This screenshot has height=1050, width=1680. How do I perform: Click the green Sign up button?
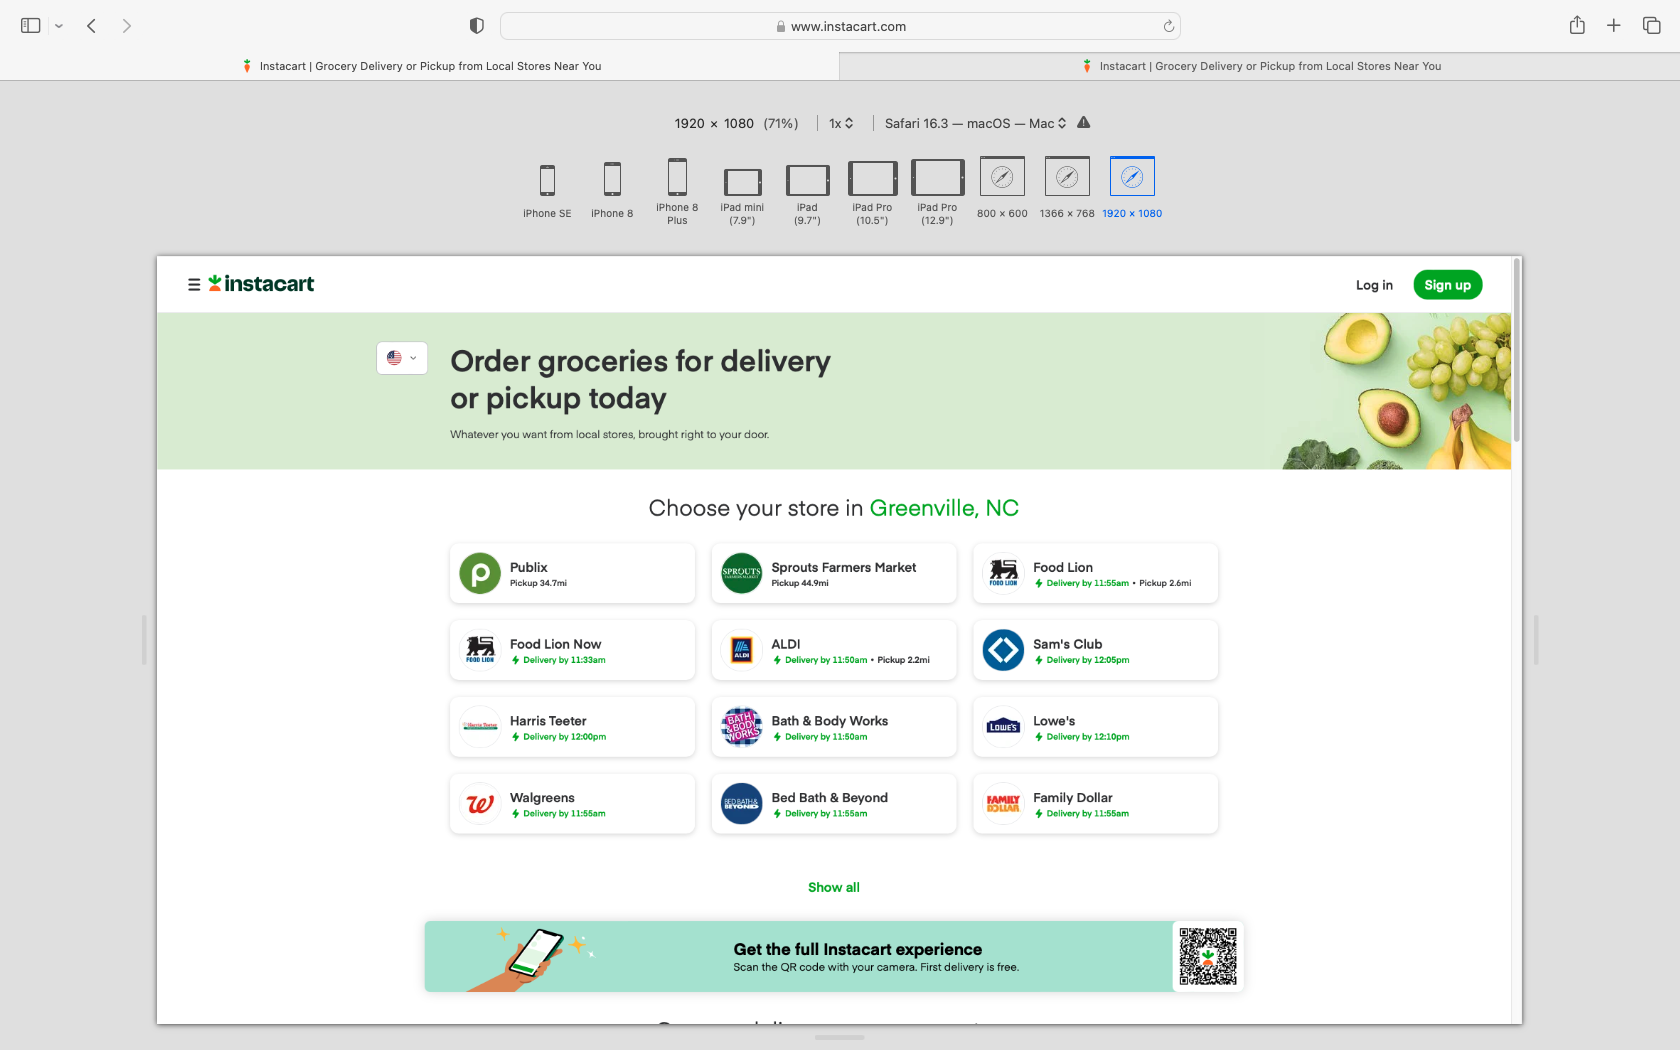click(x=1447, y=285)
